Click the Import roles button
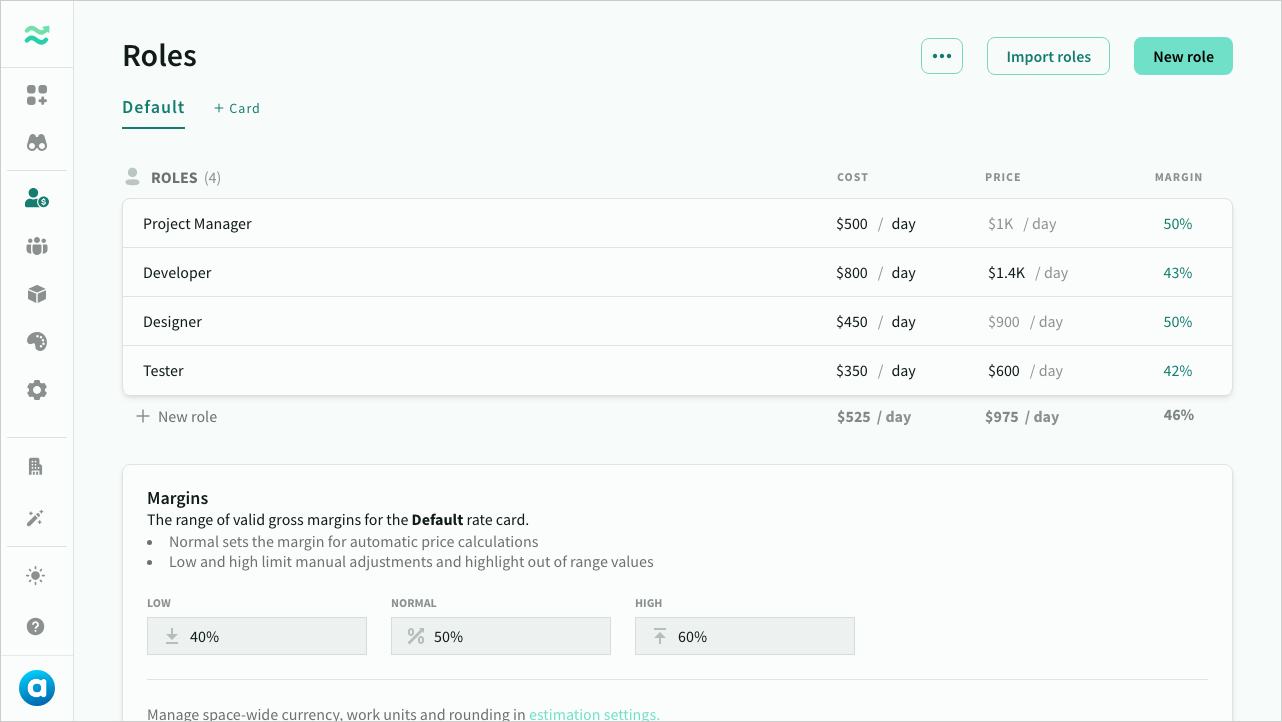 [1048, 56]
